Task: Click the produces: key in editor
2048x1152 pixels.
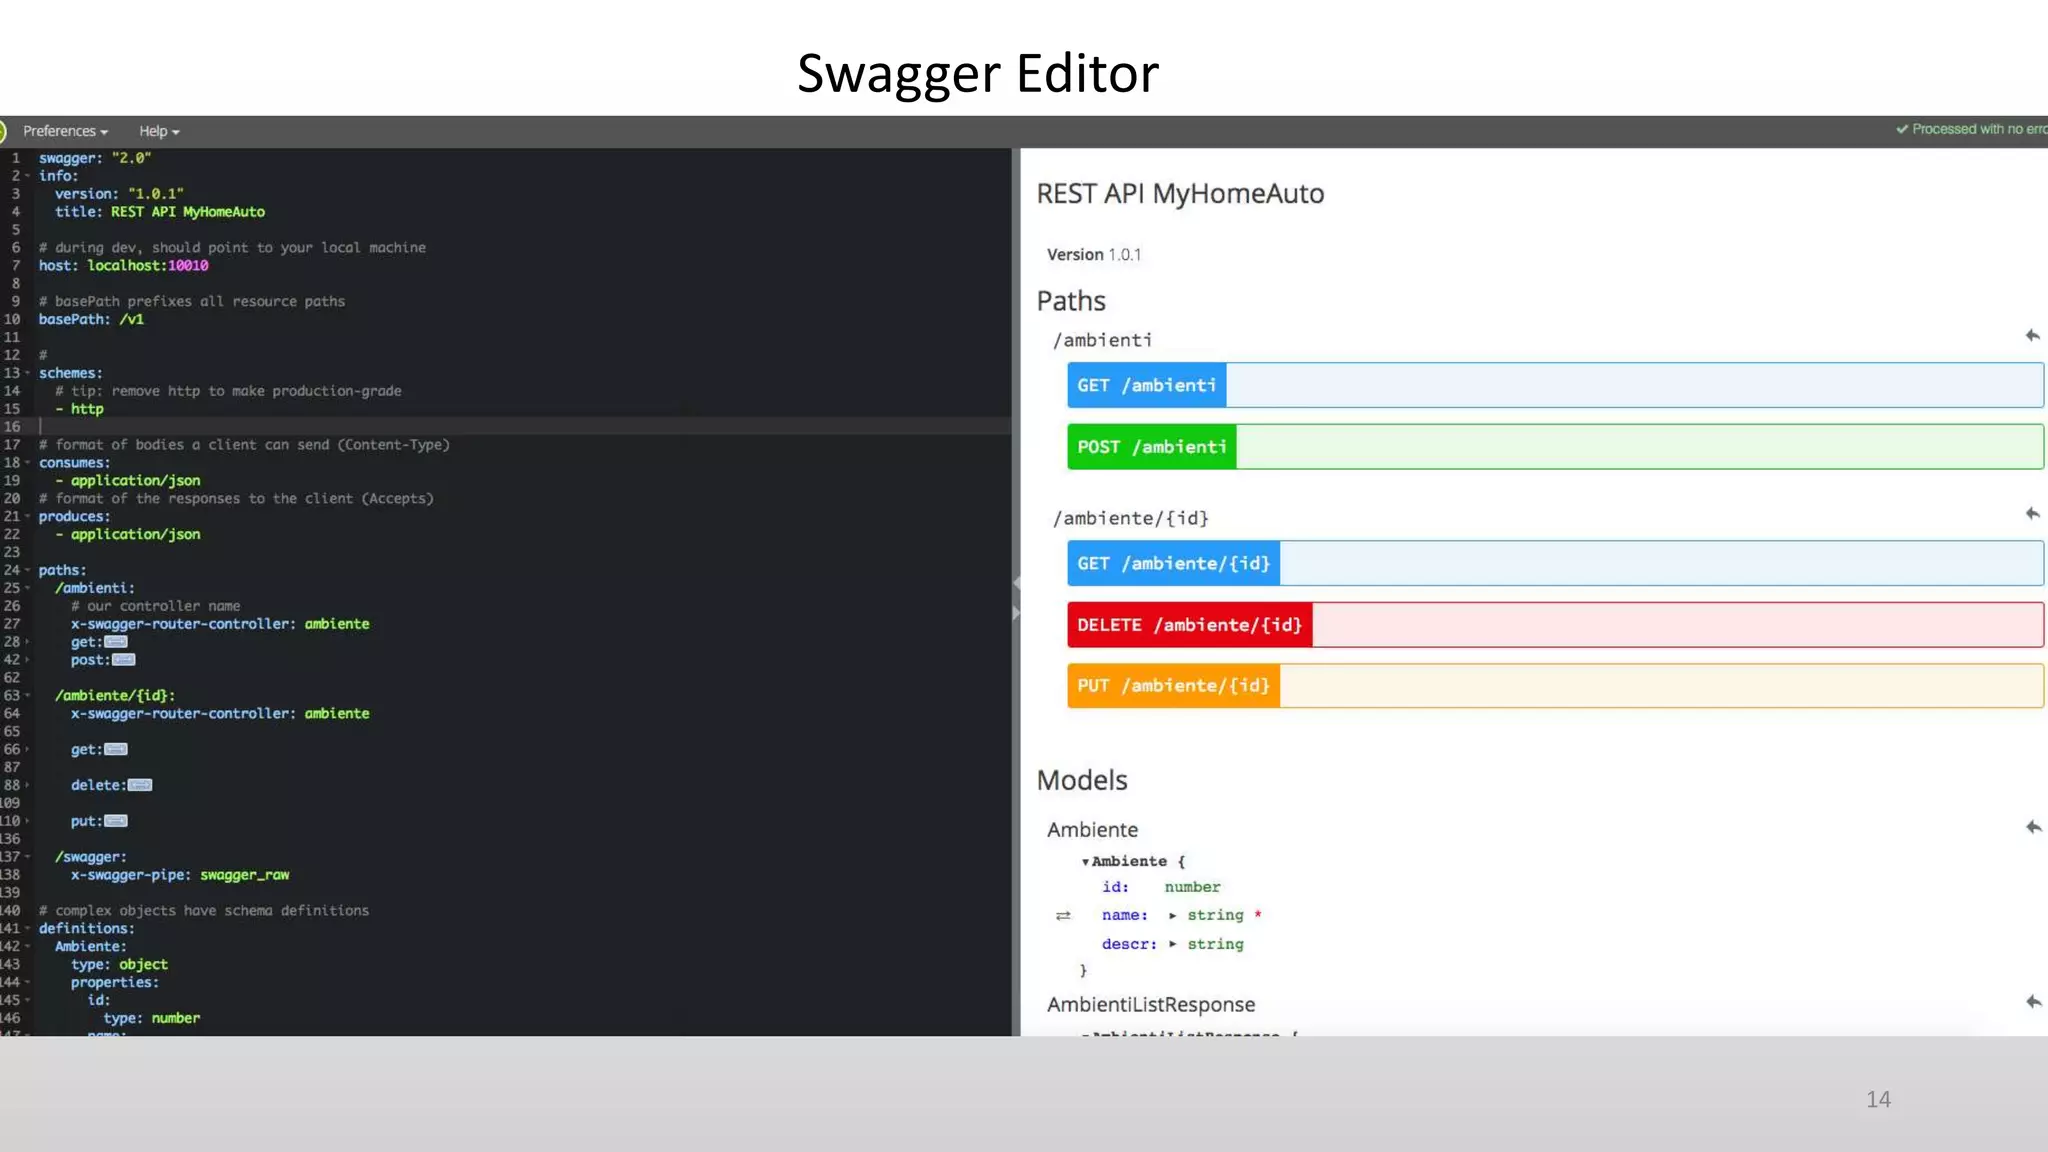Action: coord(74,517)
